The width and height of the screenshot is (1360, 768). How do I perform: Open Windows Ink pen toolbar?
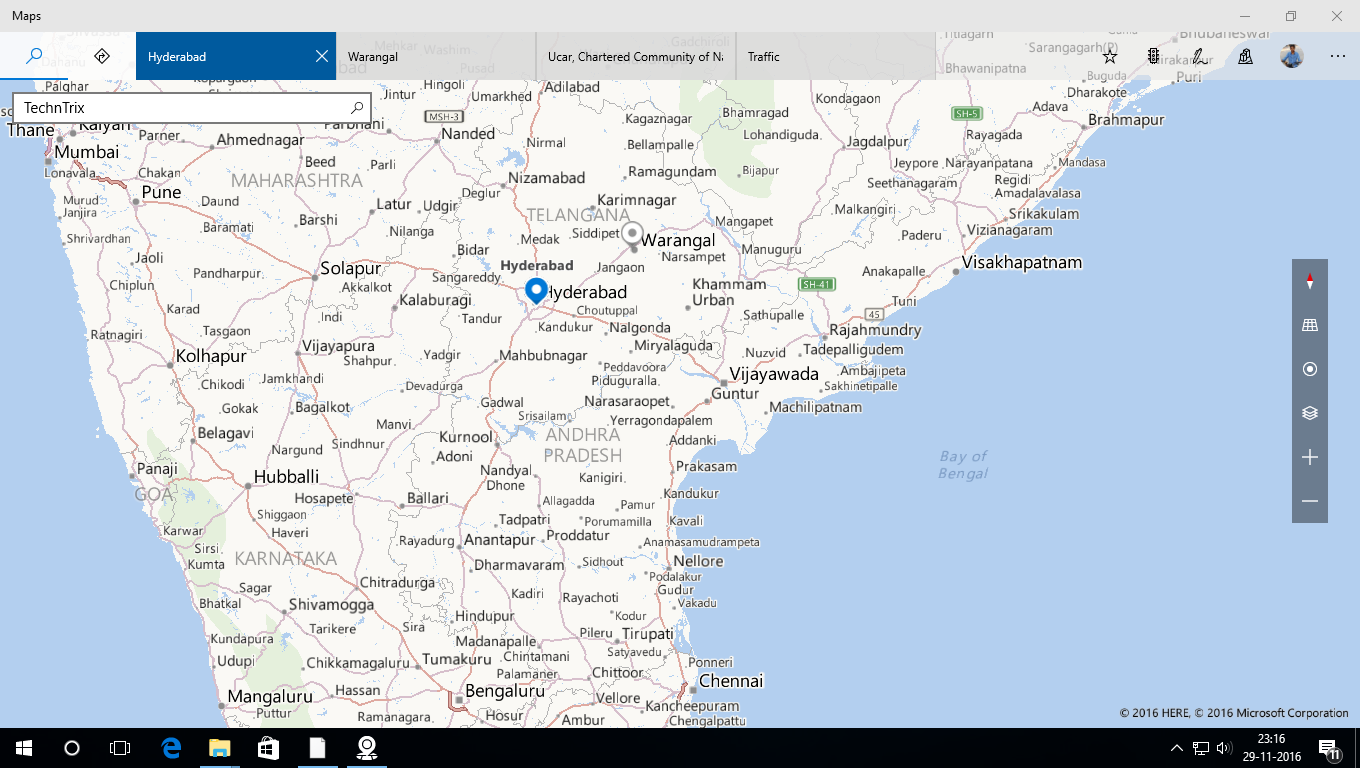(1198, 56)
